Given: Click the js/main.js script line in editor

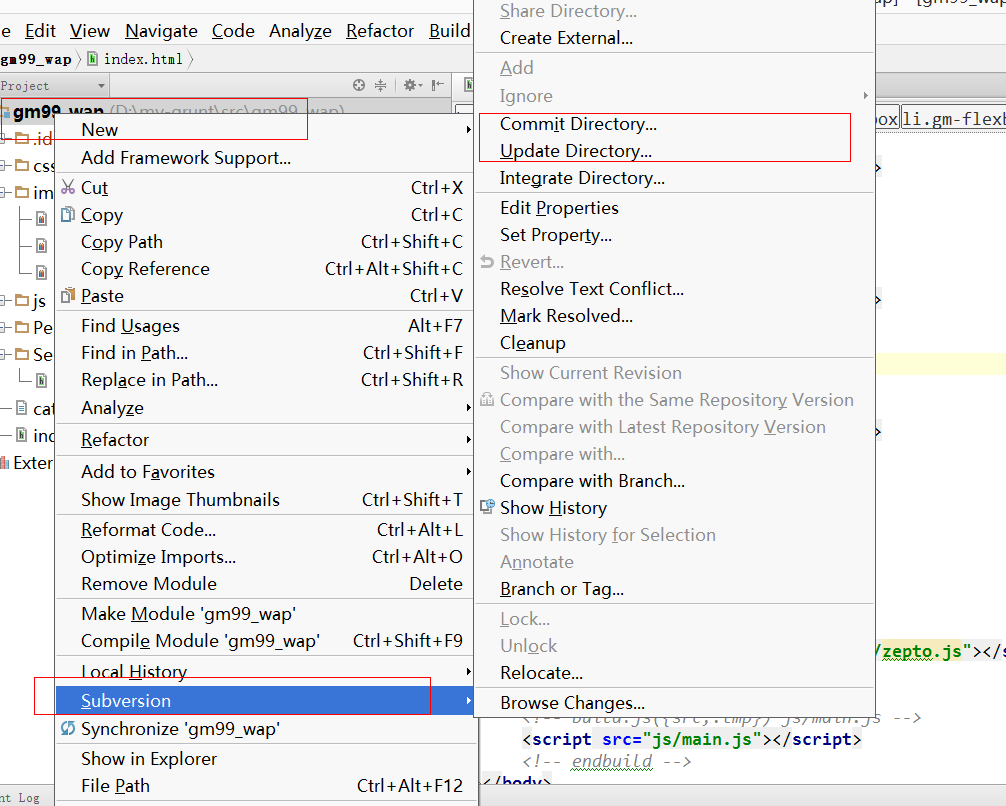Looking at the screenshot, I should coord(692,739).
